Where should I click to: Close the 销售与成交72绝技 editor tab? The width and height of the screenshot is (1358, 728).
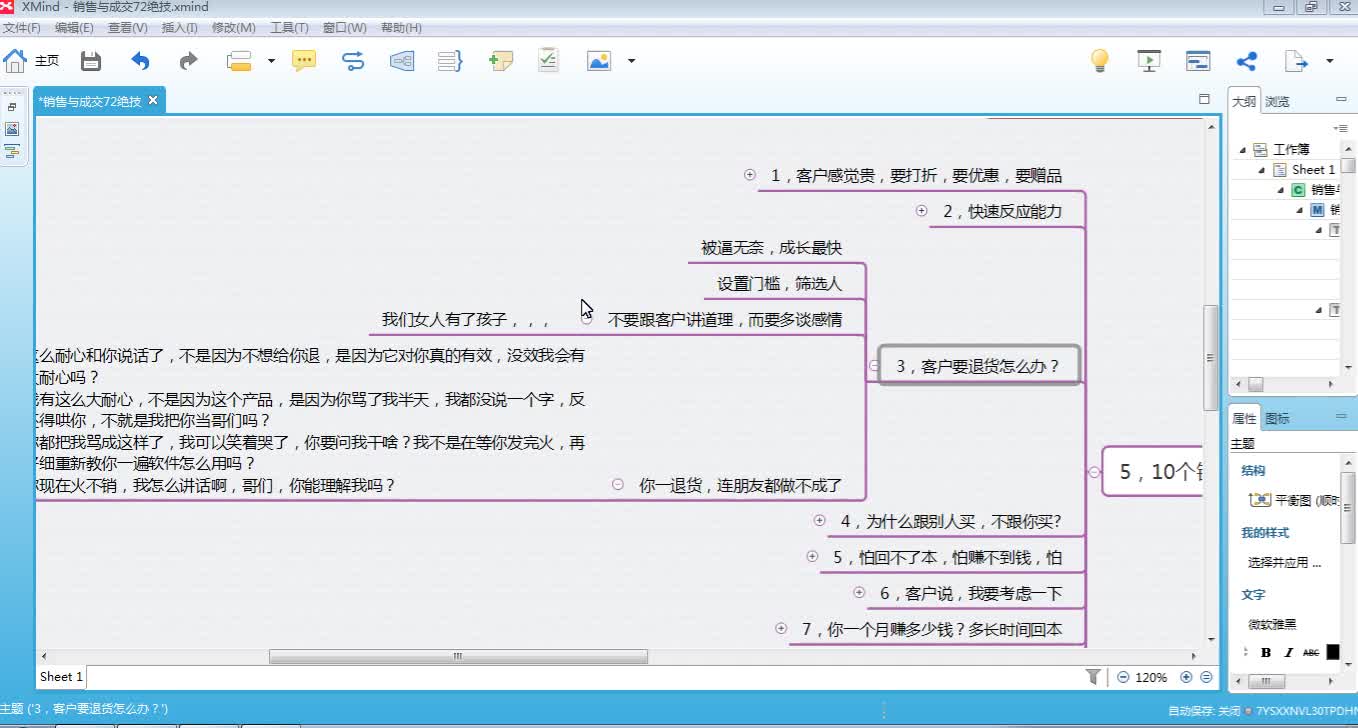[x=153, y=101]
